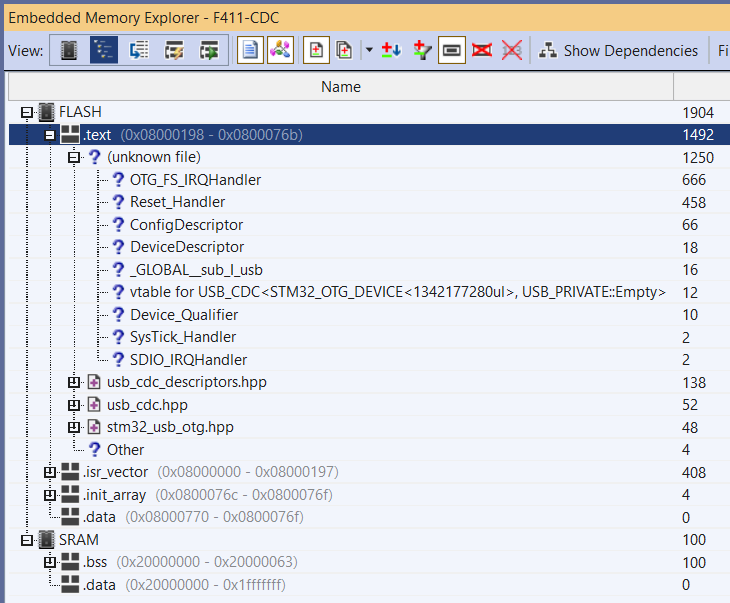Viewport: 730px width, 603px height.
Task: Expand the usb_cdc_descriptors.hpp node
Action: click(73, 382)
